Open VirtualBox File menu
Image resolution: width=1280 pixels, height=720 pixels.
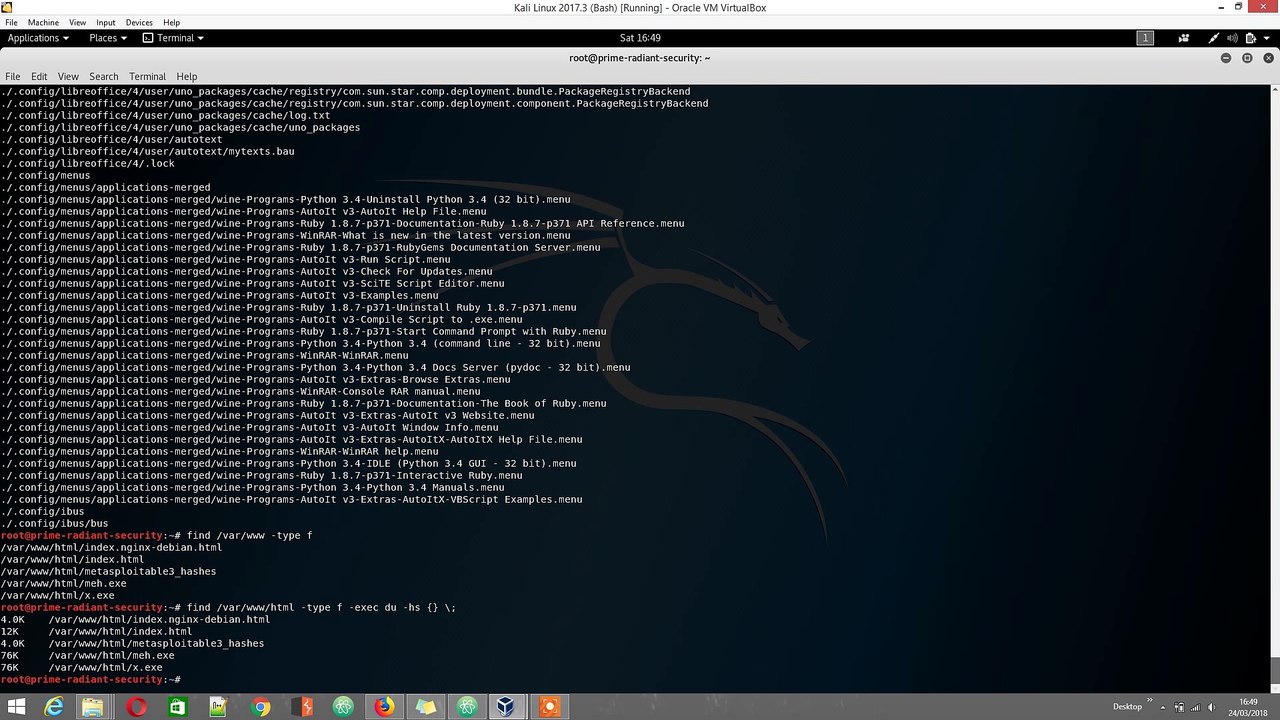coord(12,22)
